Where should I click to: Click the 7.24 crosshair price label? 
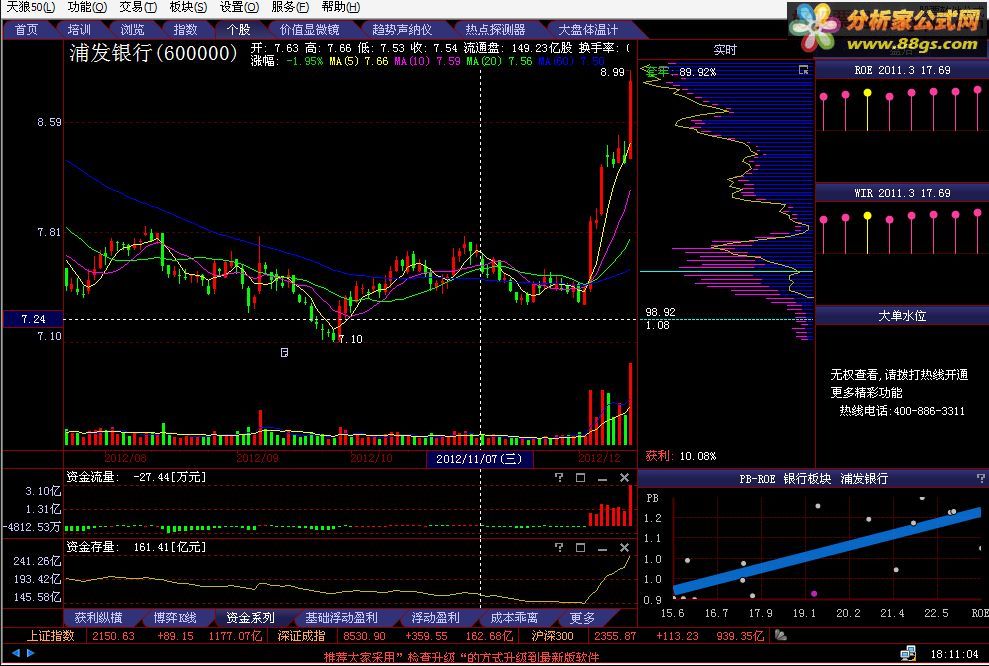[x=33, y=319]
